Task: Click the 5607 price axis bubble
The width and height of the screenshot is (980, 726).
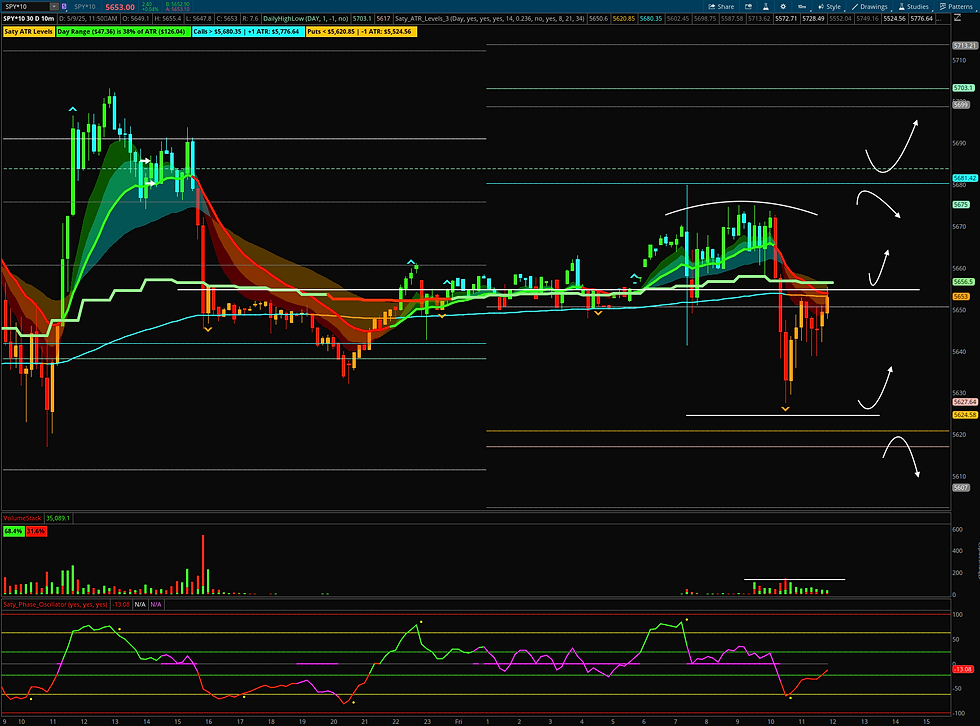Action: tap(961, 487)
